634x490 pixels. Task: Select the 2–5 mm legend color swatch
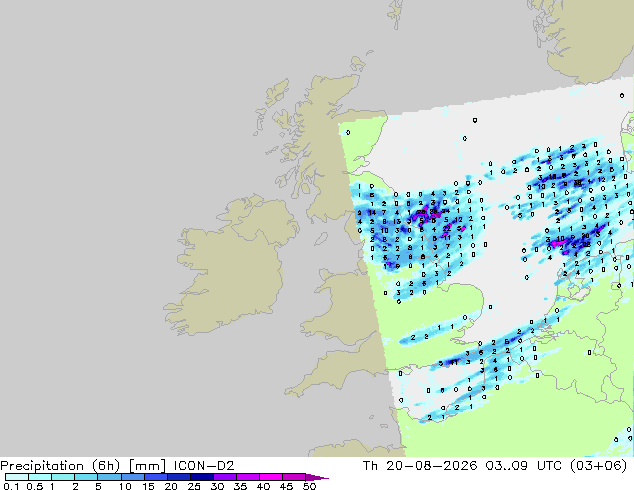(86, 477)
